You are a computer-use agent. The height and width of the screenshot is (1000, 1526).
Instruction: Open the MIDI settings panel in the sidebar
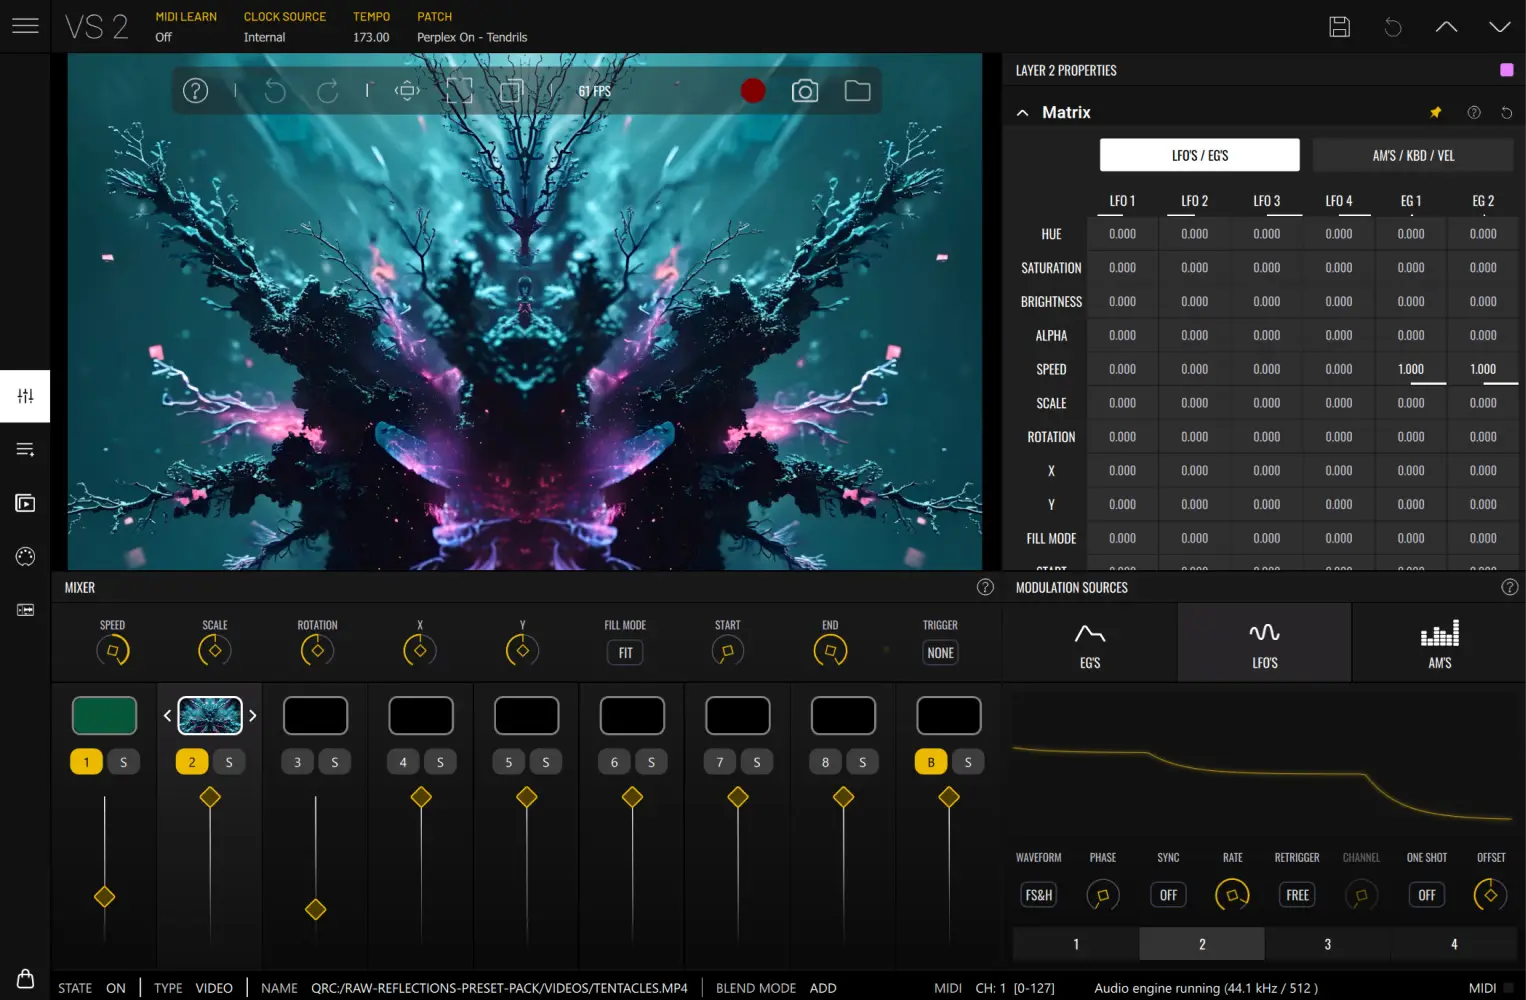click(x=25, y=556)
